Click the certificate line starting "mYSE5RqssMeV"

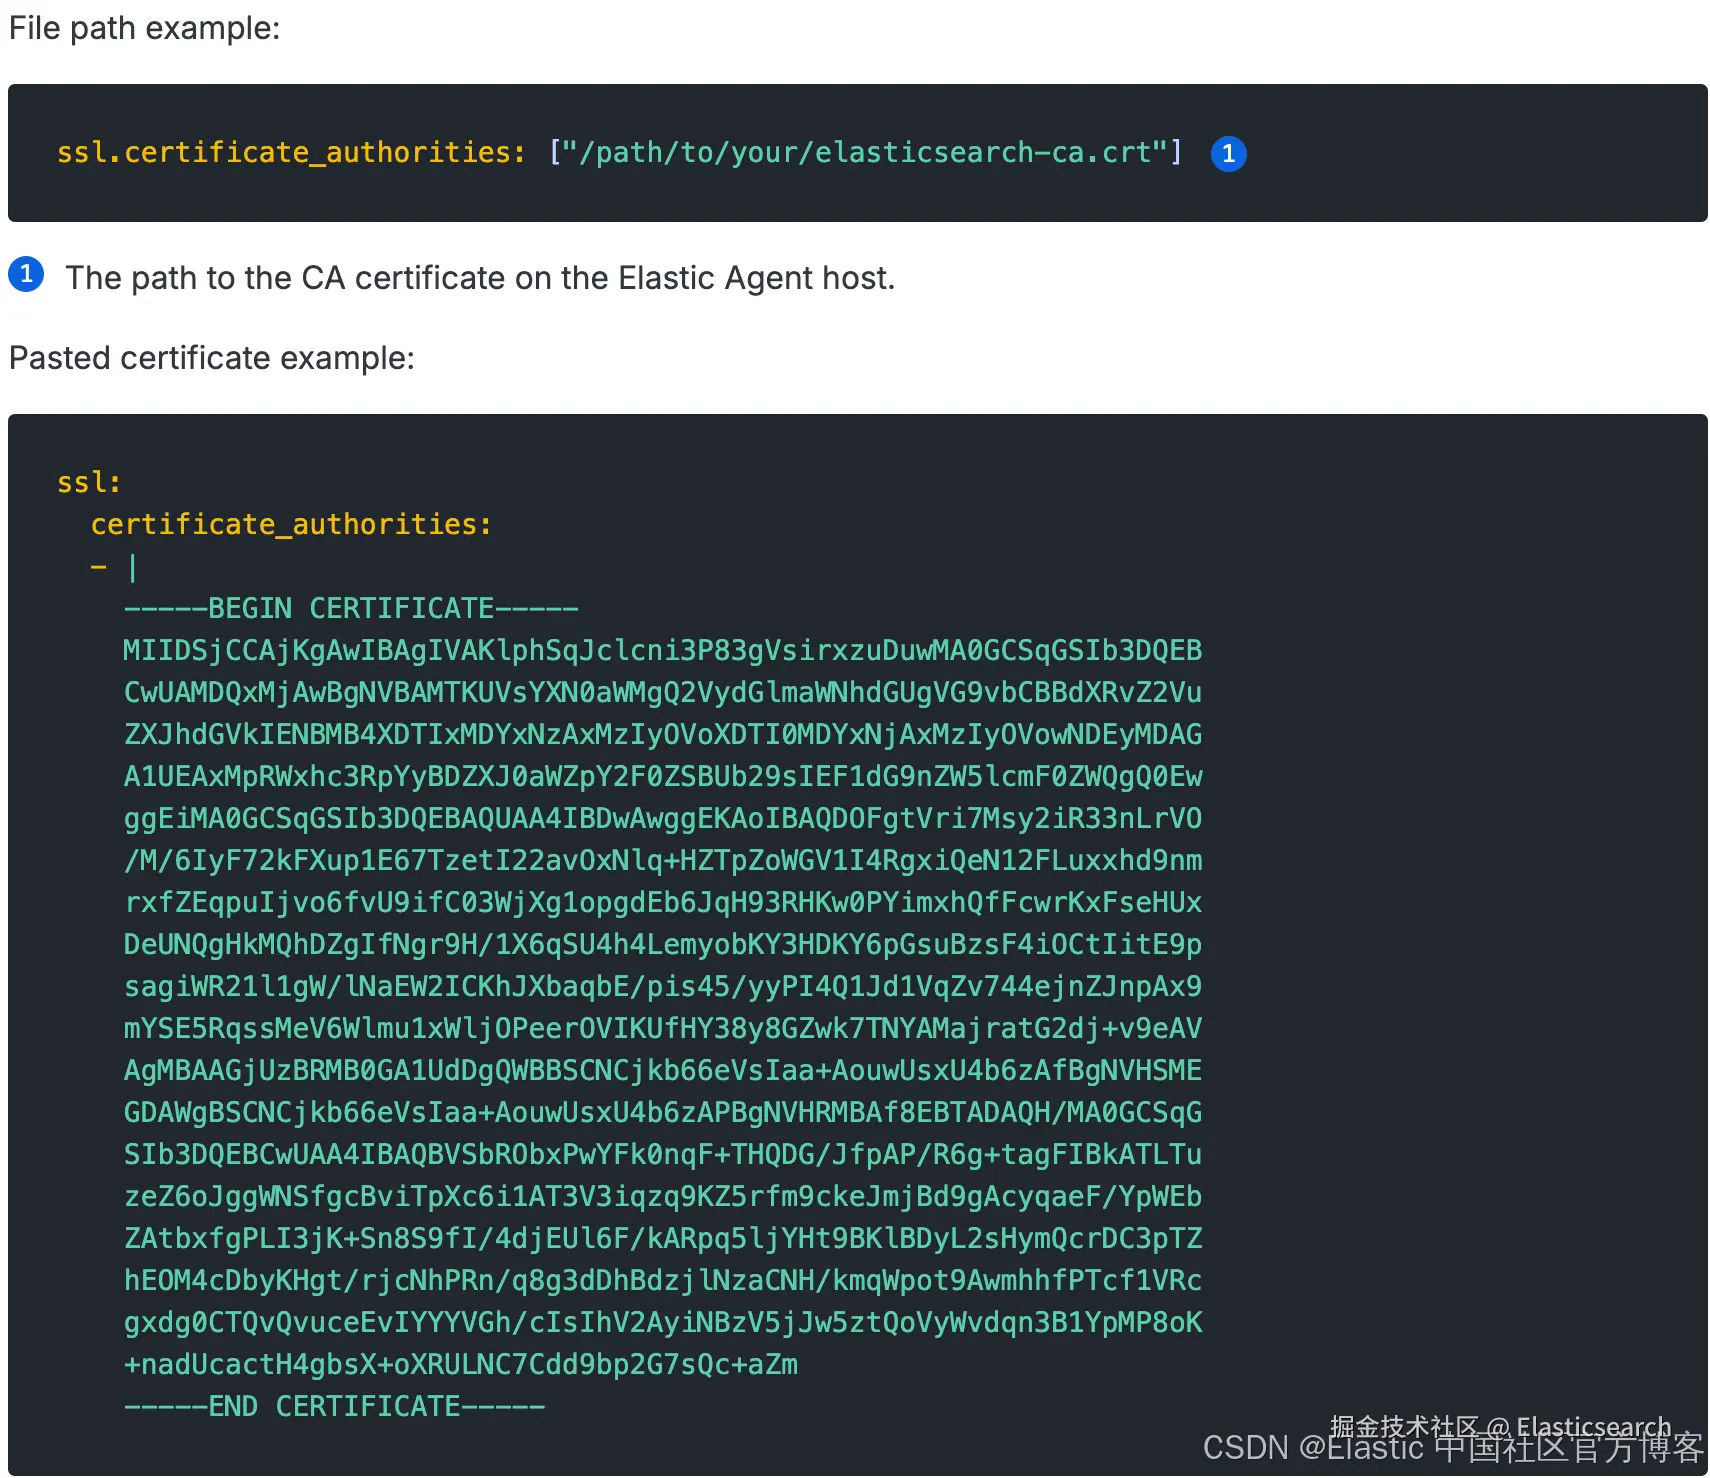[x=663, y=1028]
